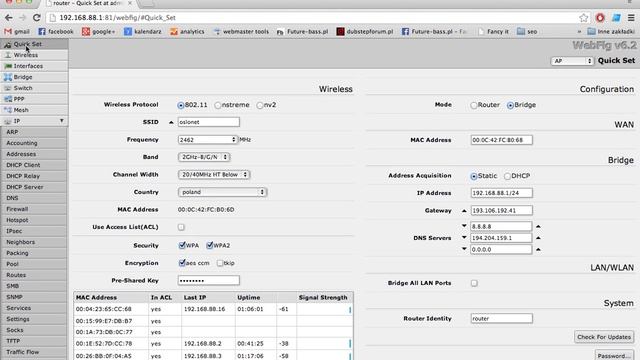The height and width of the screenshot is (360, 640).
Task: Go back with browser back arrow
Action: tap(9, 18)
